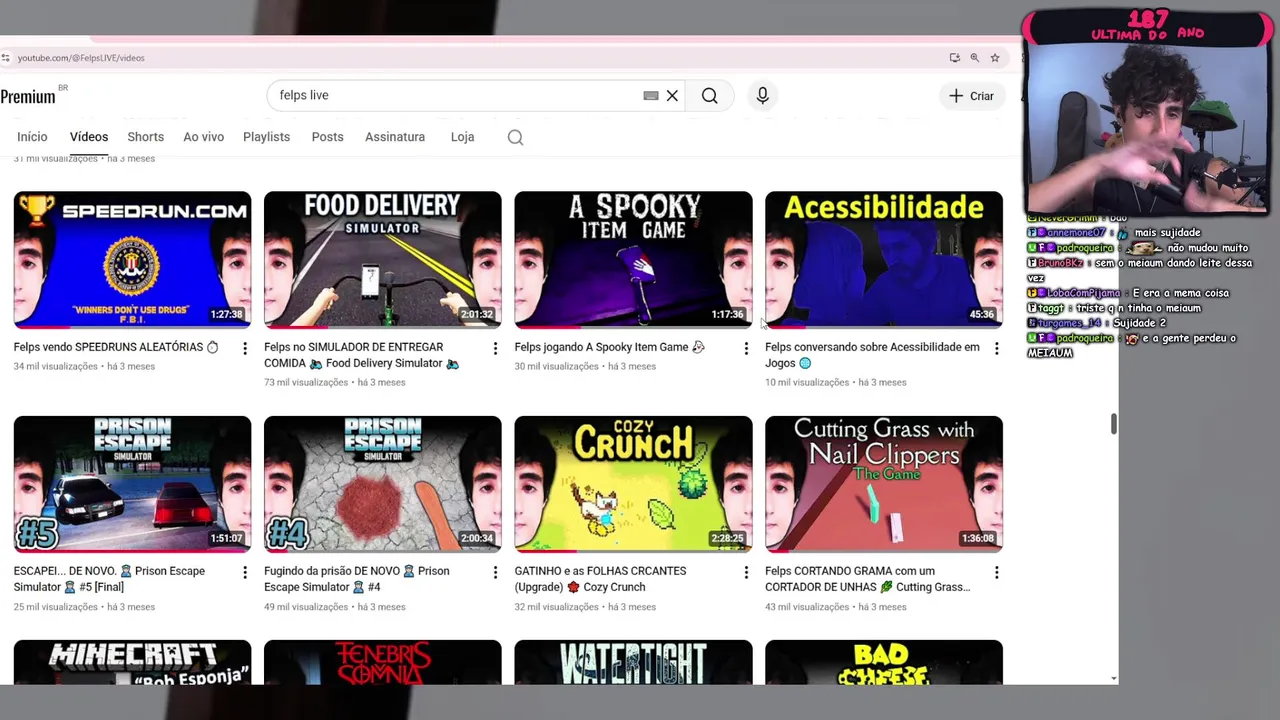The height and width of the screenshot is (720, 1280).
Task: Open the Assinatura tab
Action: pos(395,137)
